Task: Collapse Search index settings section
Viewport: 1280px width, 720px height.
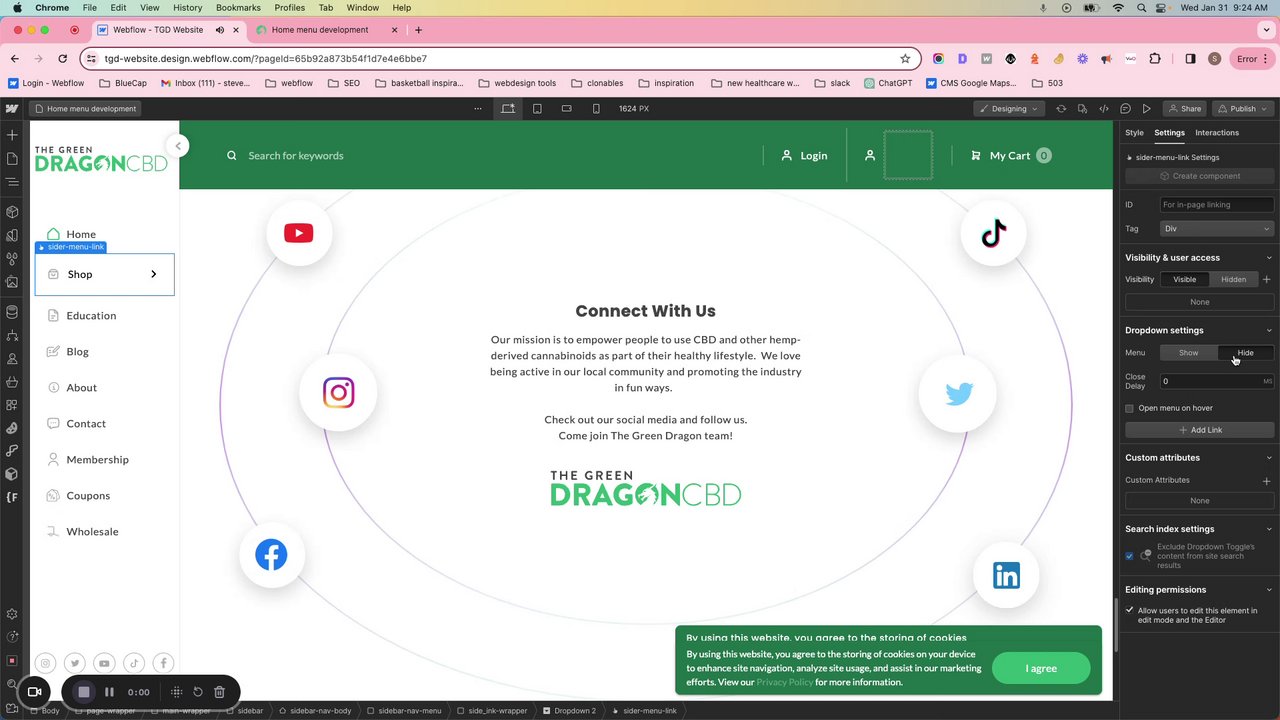Action: pyautogui.click(x=1269, y=529)
